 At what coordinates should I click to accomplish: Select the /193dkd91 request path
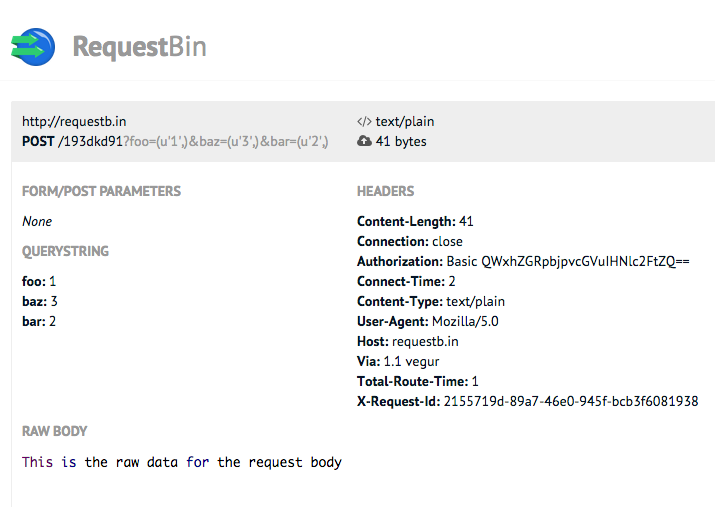(90, 141)
